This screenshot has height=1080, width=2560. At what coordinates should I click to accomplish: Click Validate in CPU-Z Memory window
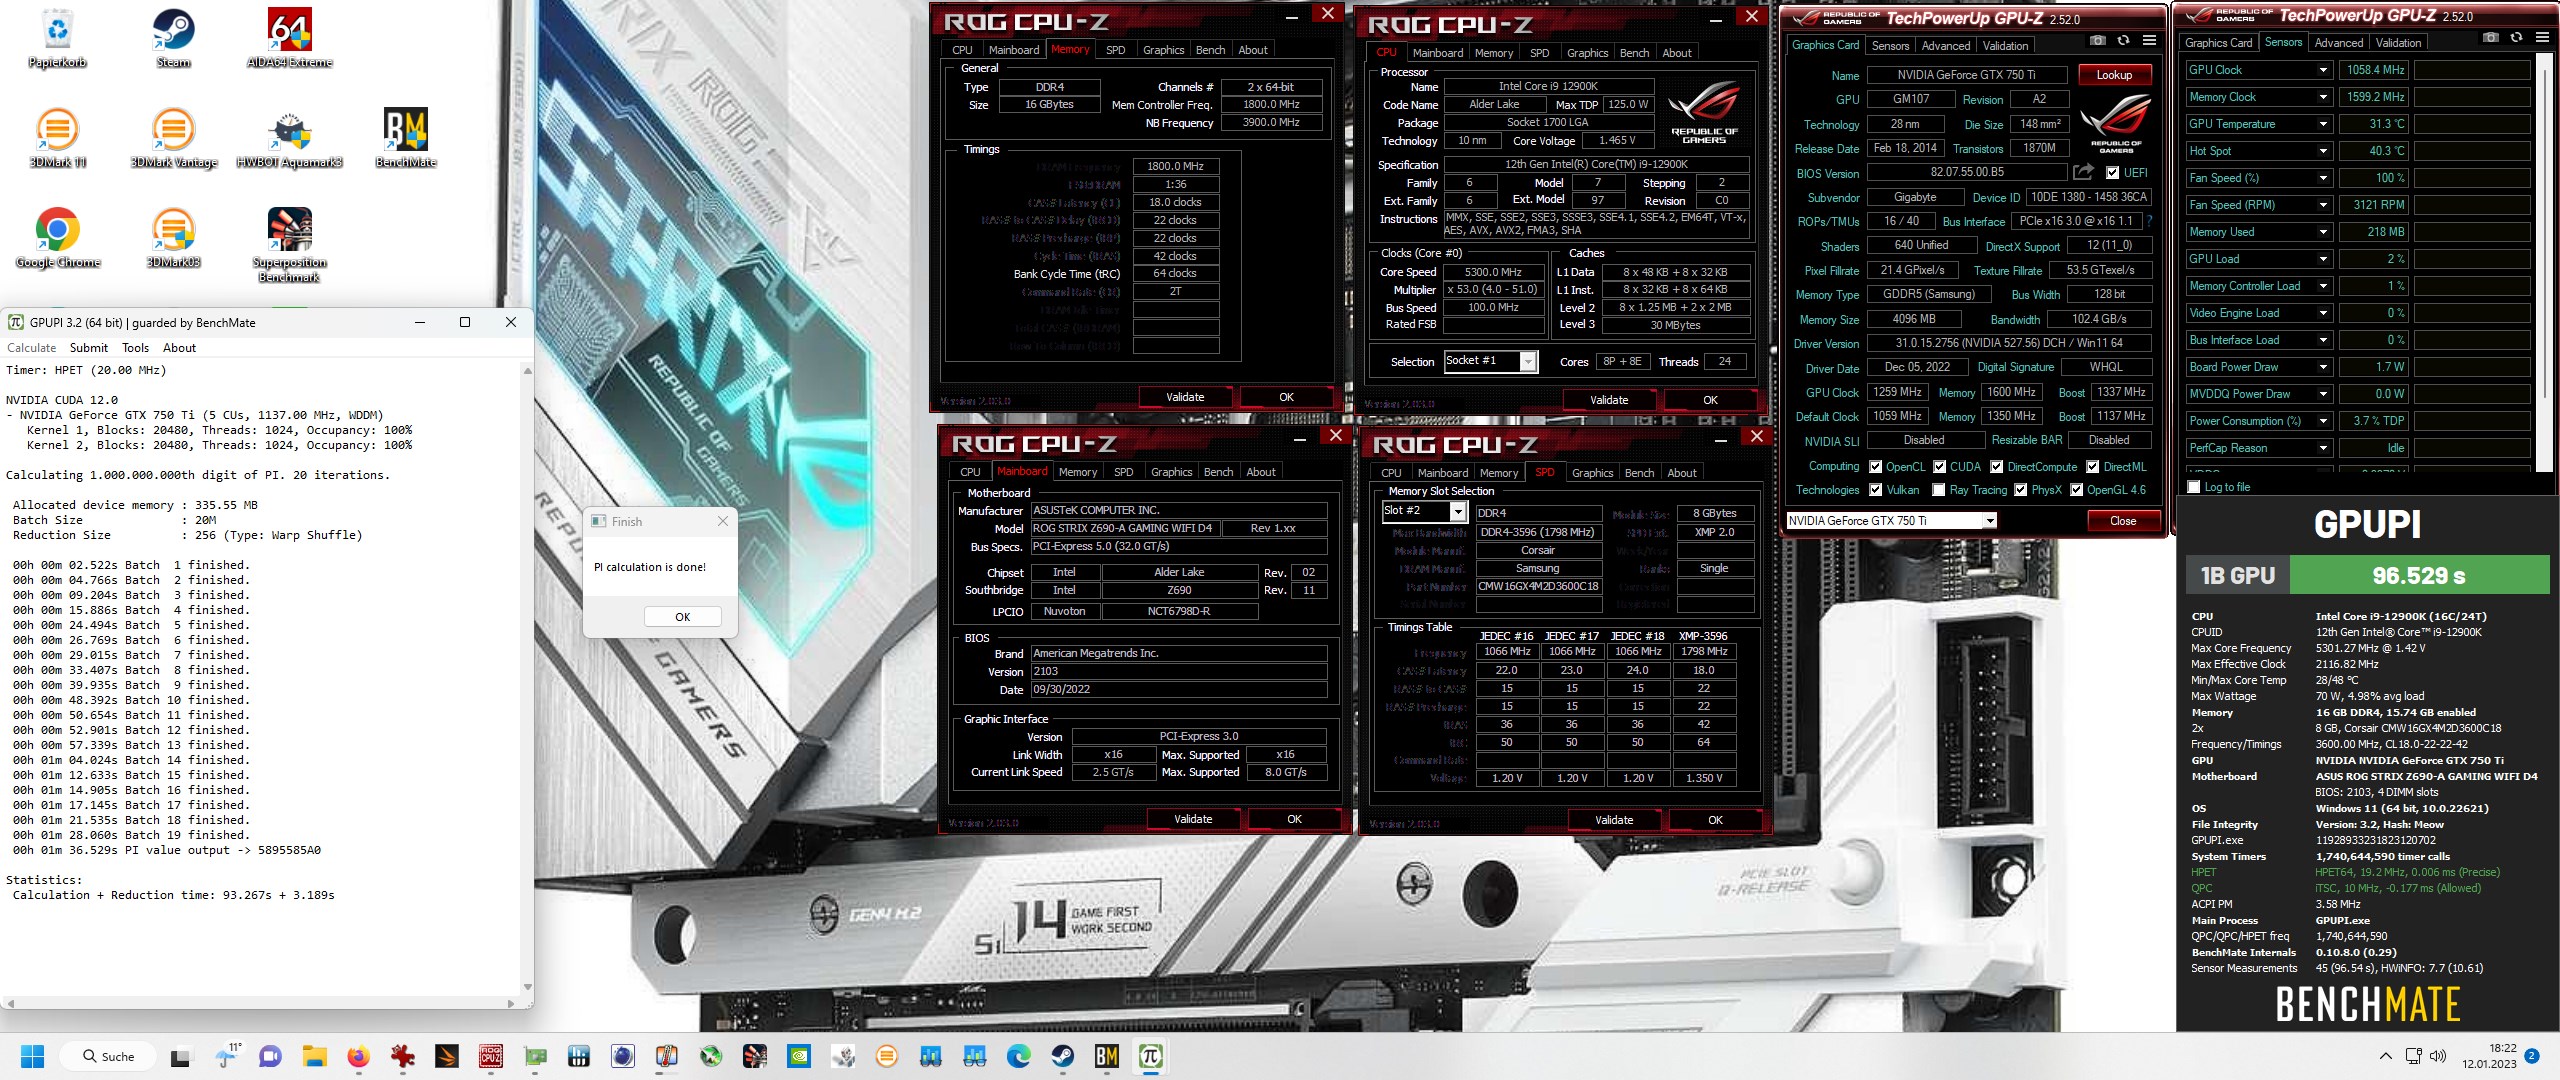tap(1185, 397)
